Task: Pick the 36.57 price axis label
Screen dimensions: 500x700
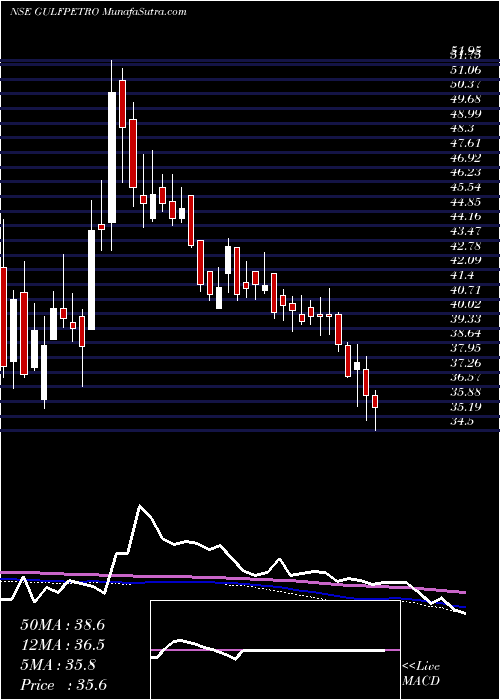Action: [466, 379]
